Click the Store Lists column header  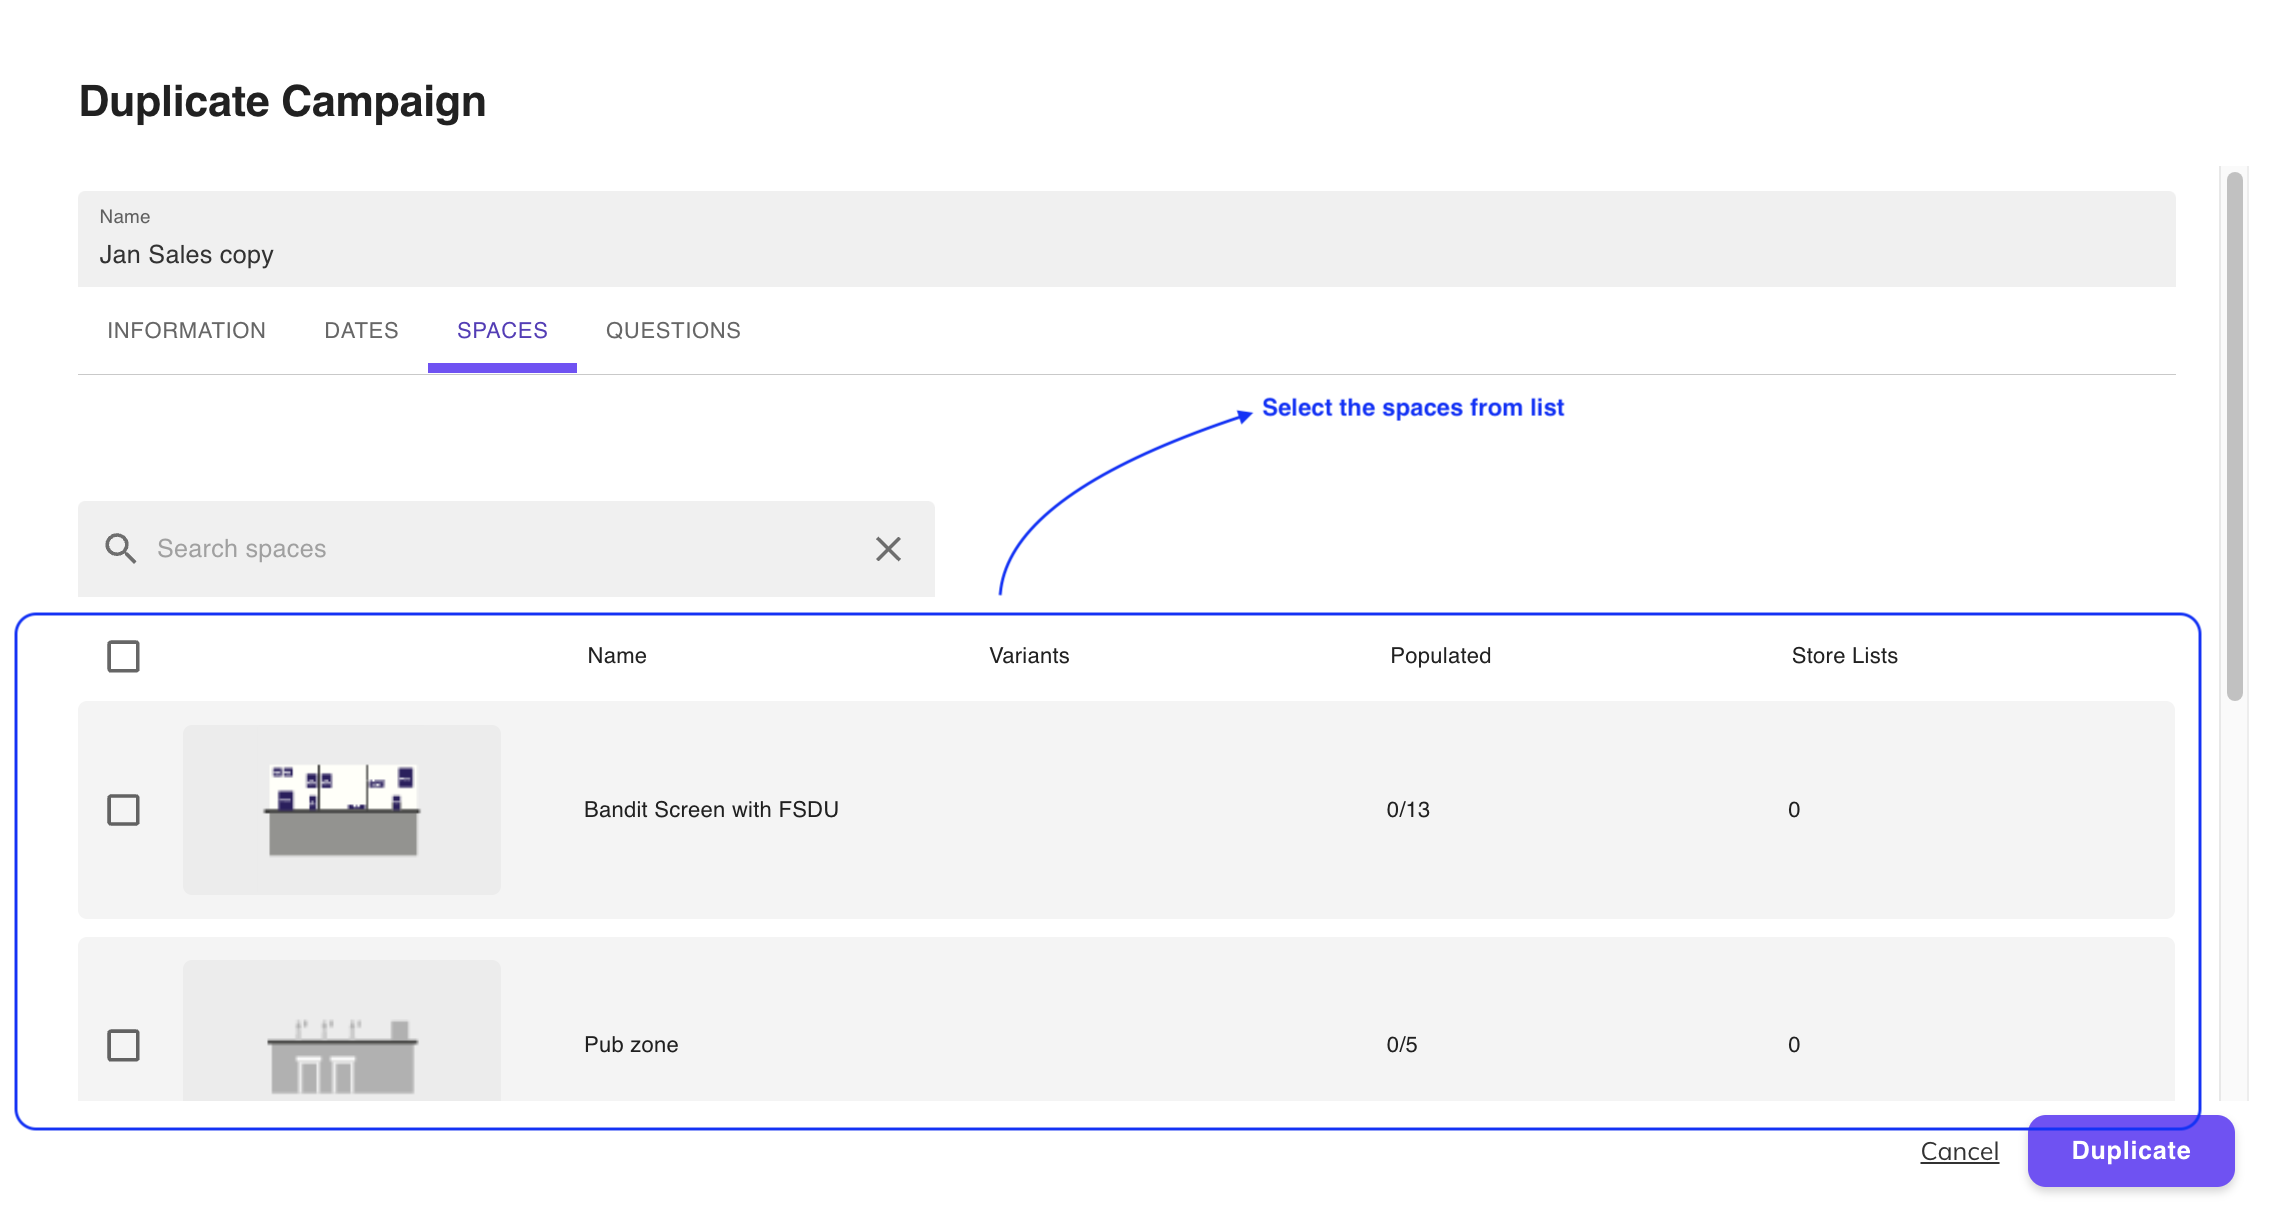1844,656
